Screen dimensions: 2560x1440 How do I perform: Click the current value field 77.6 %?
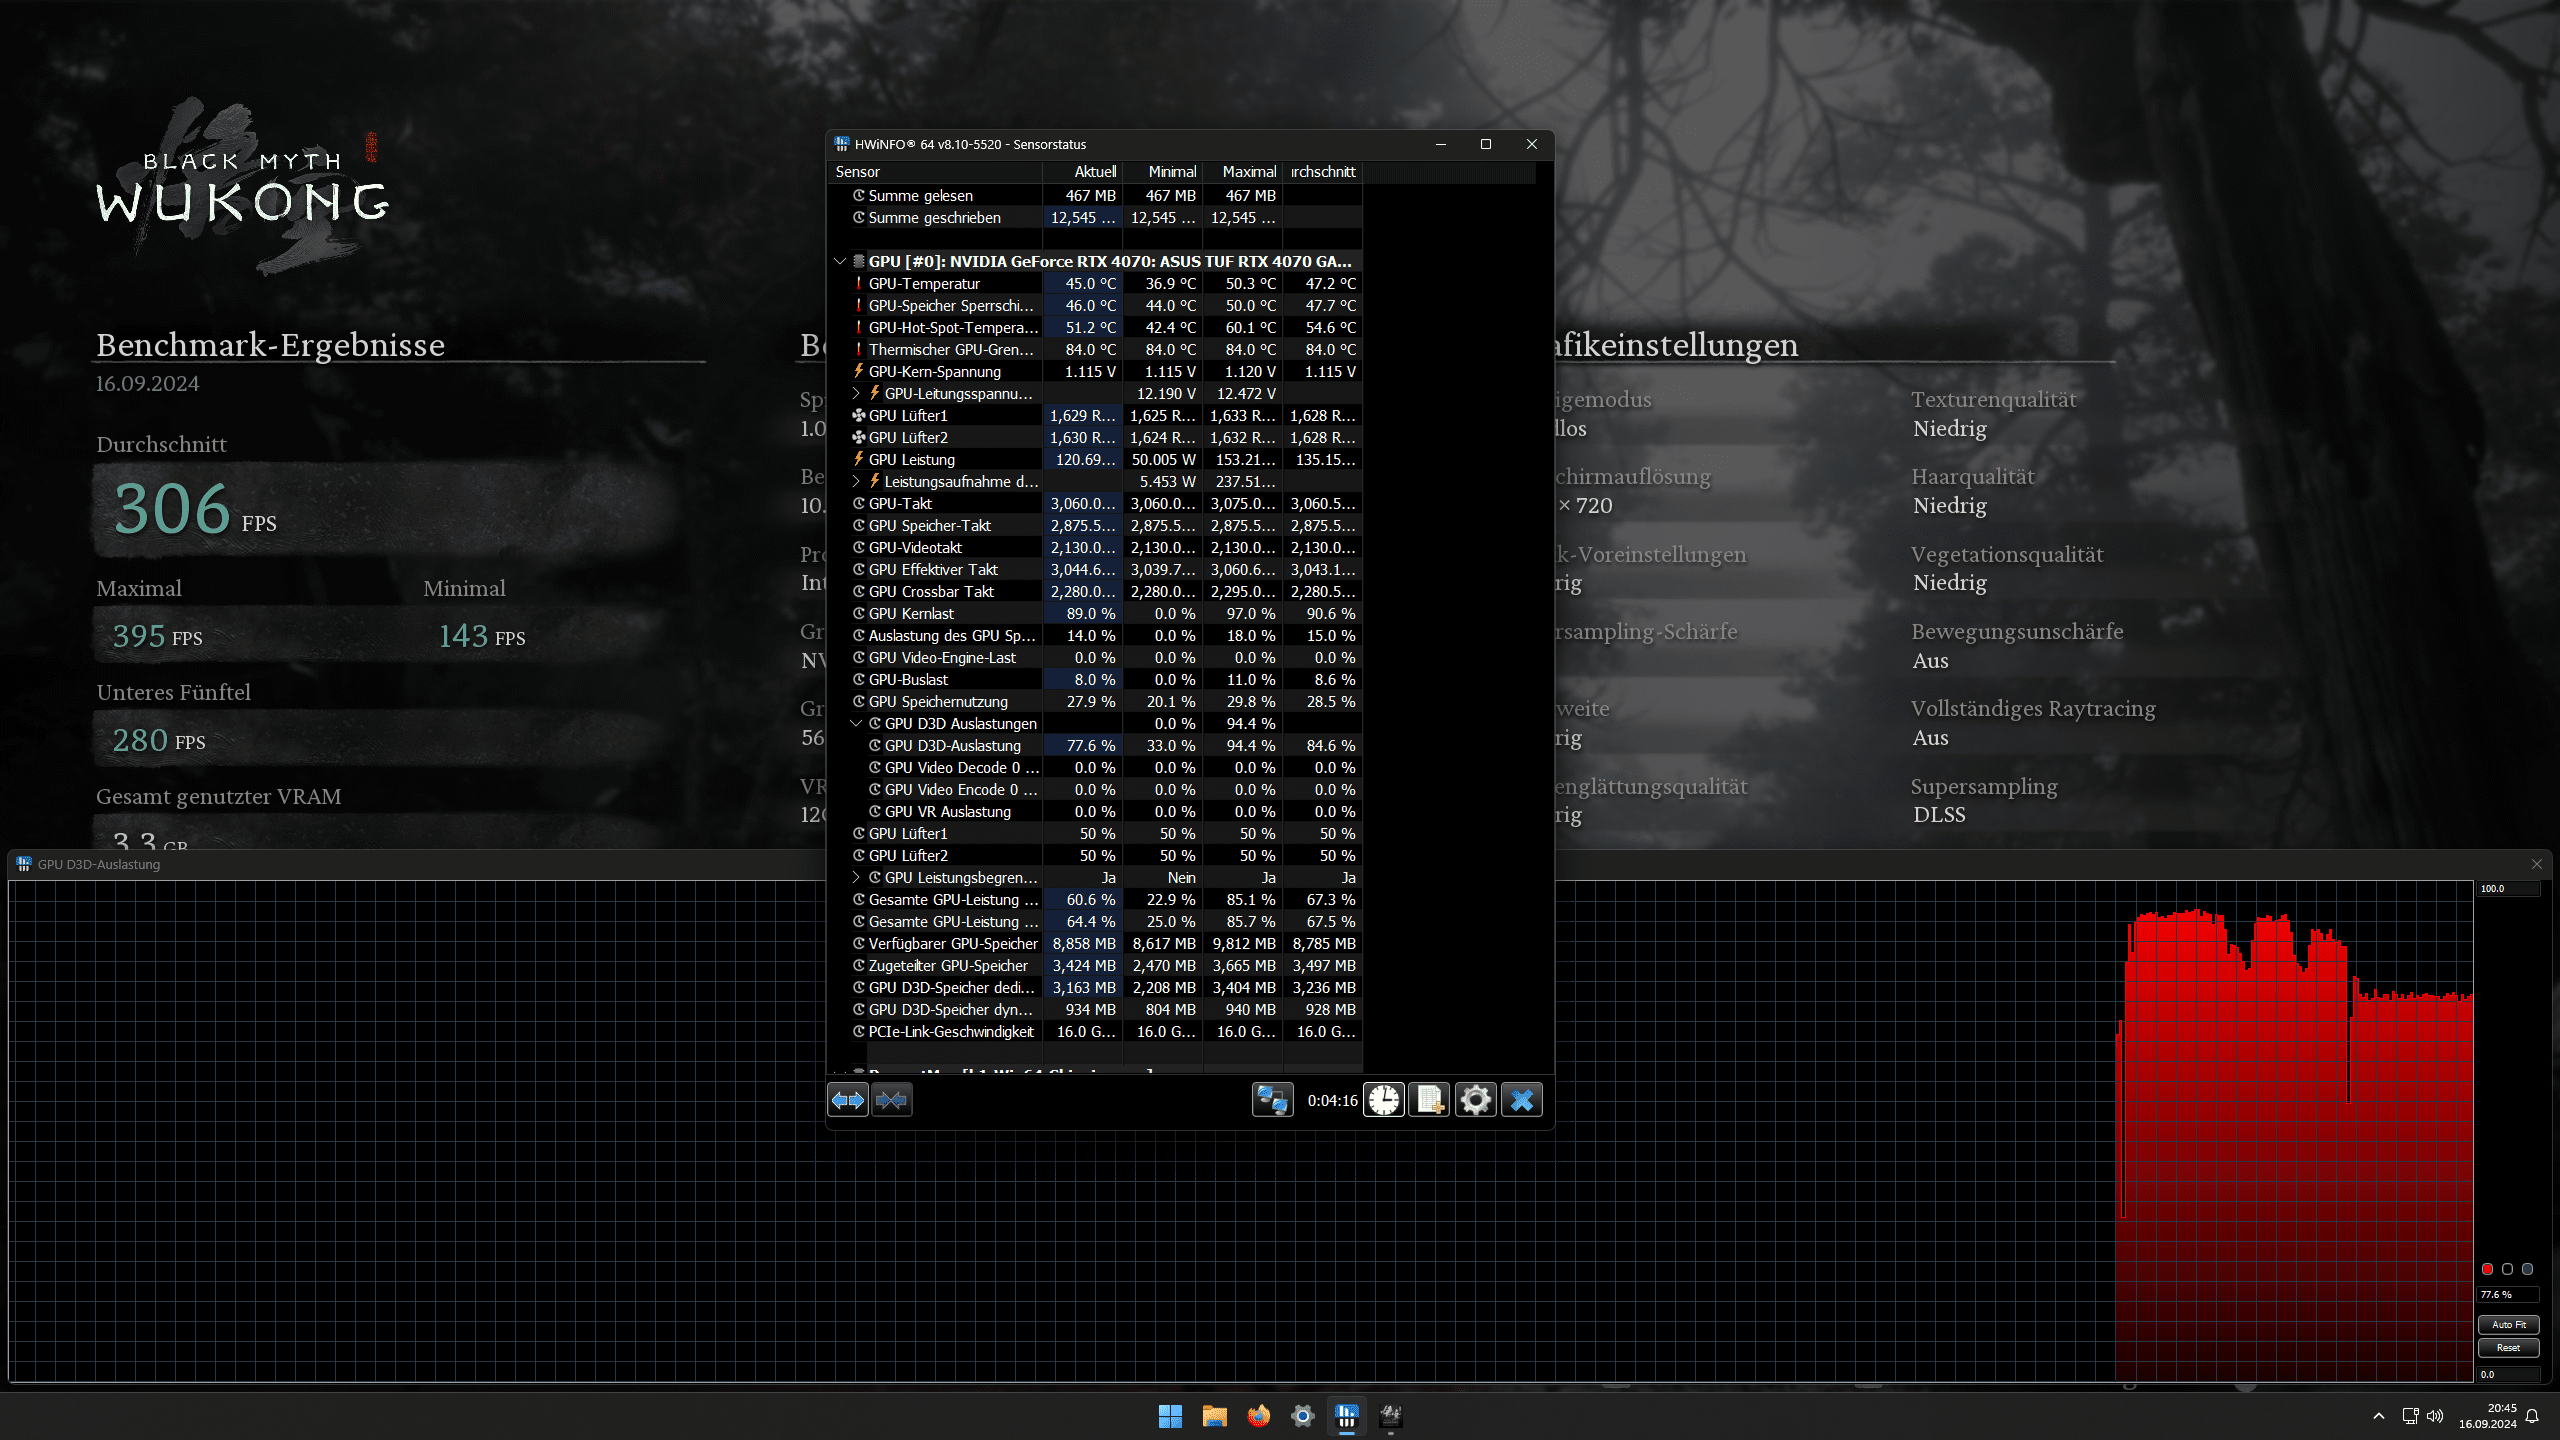click(x=2508, y=1294)
